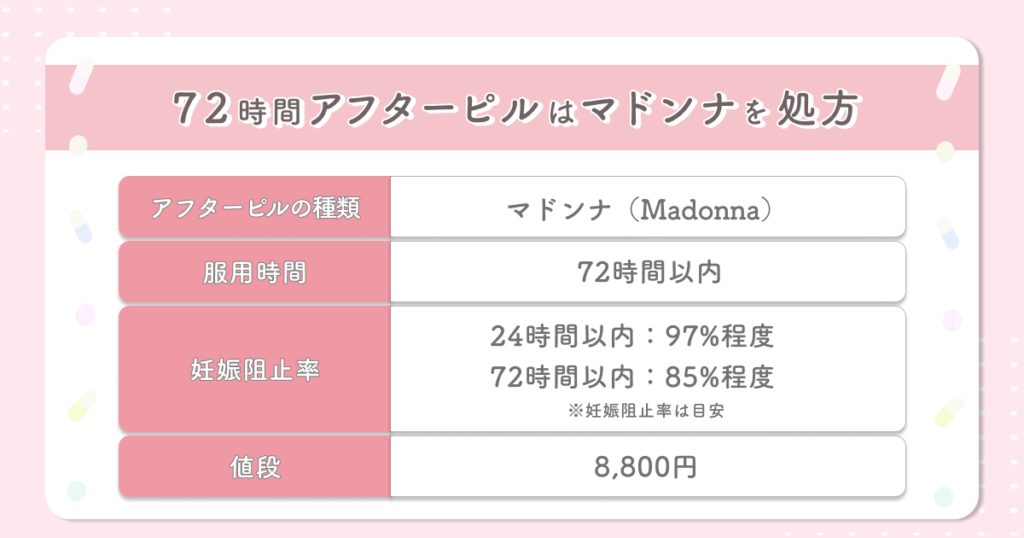Click the yellow capsule icon on right side
Viewport: 1024px width, 538px height.
pyautogui.click(x=949, y=412)
